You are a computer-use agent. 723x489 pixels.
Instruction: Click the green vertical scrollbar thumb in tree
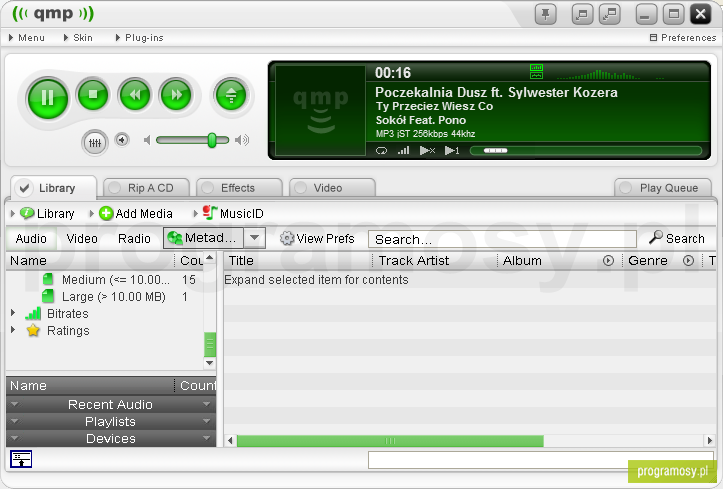[210, 344]
